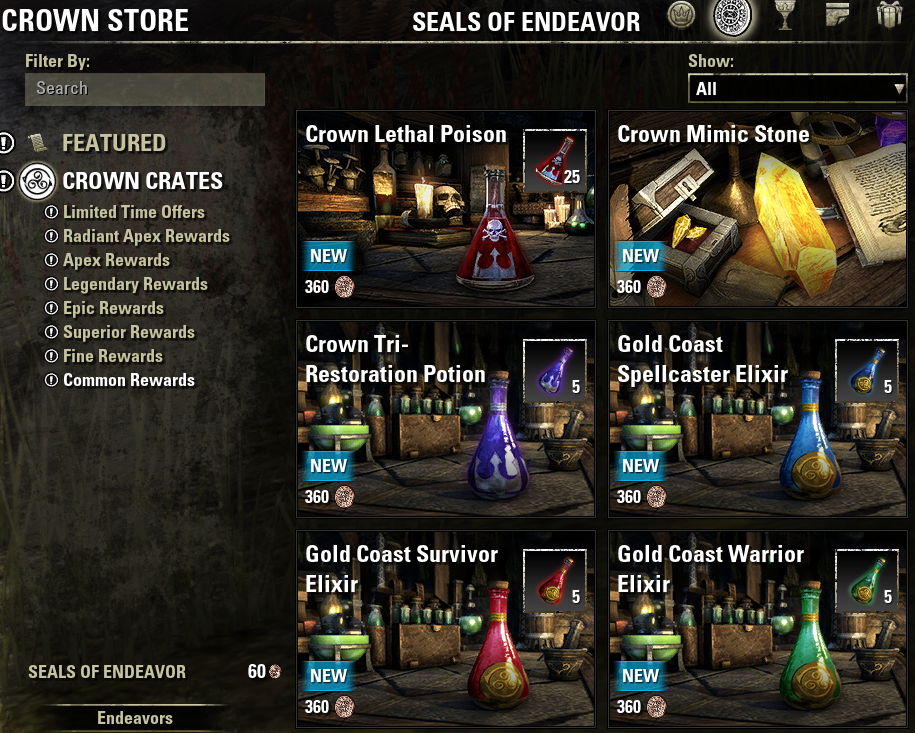Select the Seals of Endeavor tab icon
915x733 pixels.
coord(732,16)
